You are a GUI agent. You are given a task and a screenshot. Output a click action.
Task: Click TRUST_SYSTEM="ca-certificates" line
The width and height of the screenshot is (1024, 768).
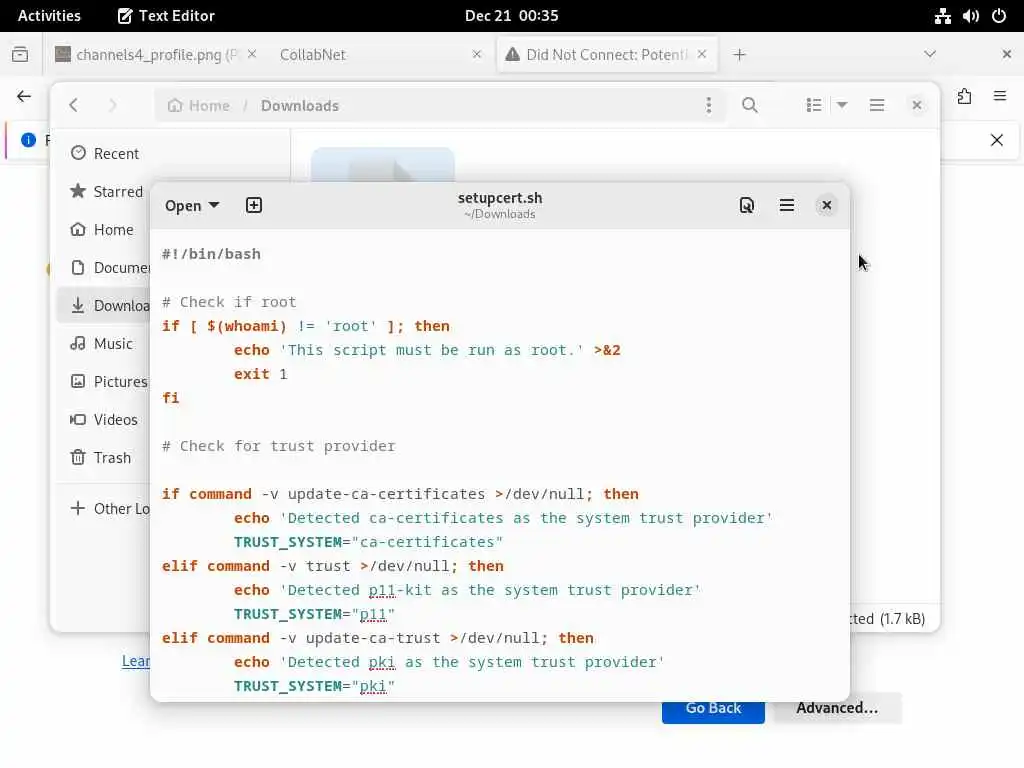click(x=368, y=542)
